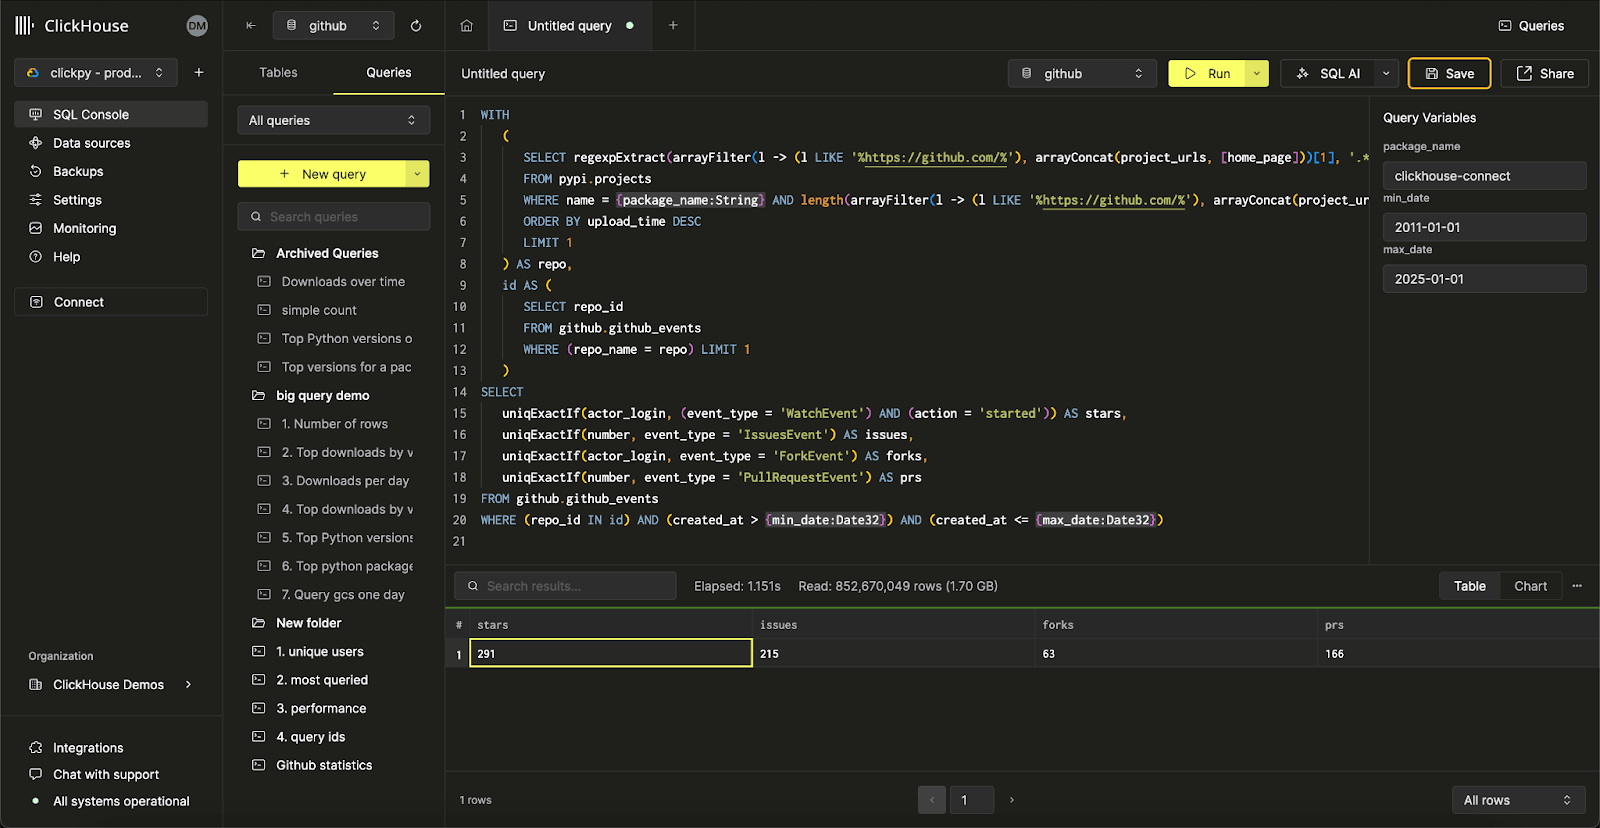Expand the Run button dropdown arrow
1600x828 pixels.
[1257, 73]
